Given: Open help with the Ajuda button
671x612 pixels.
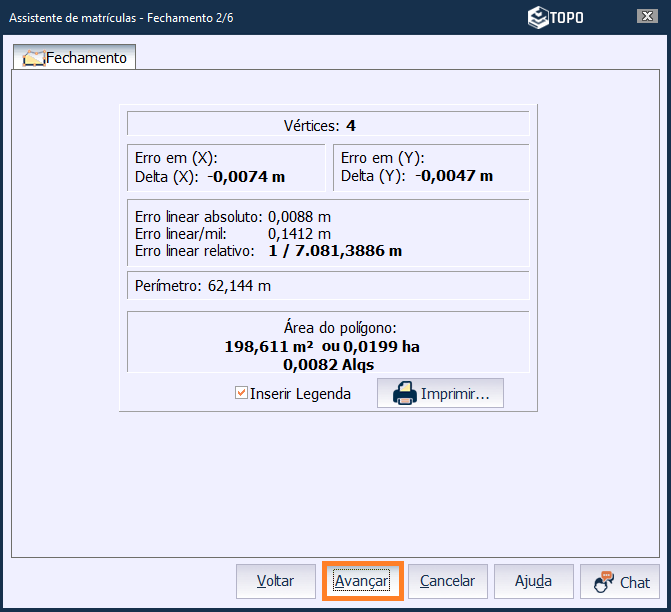Looking at the screenshot, I should [x=534, y=581].
